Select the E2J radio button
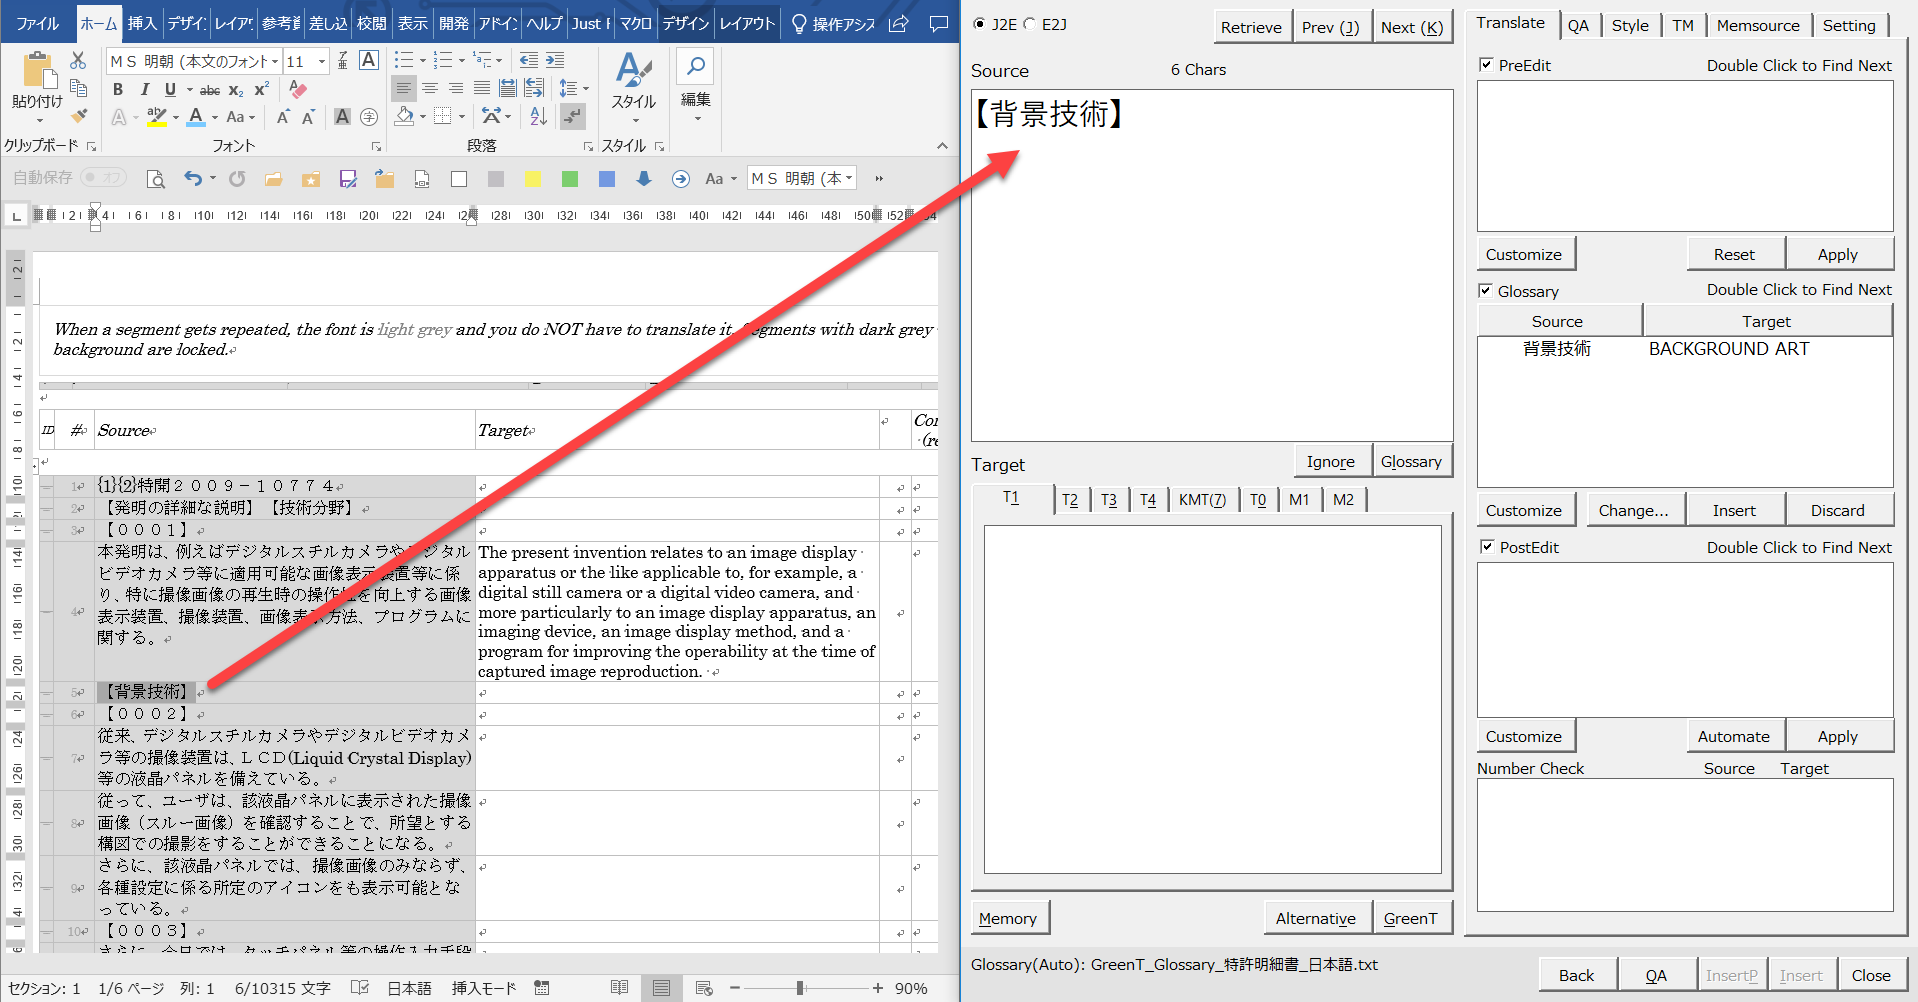Screen dimensions: 1918x1002 (1030, 24)
